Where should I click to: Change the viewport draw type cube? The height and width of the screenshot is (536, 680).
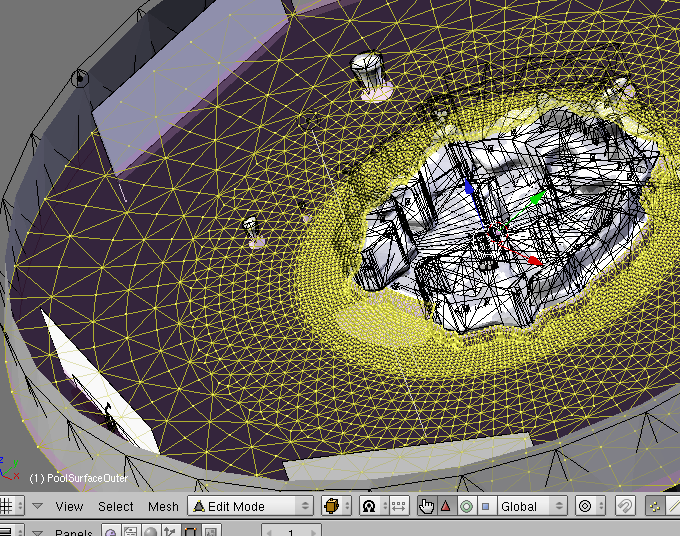[x=336, y=506]
